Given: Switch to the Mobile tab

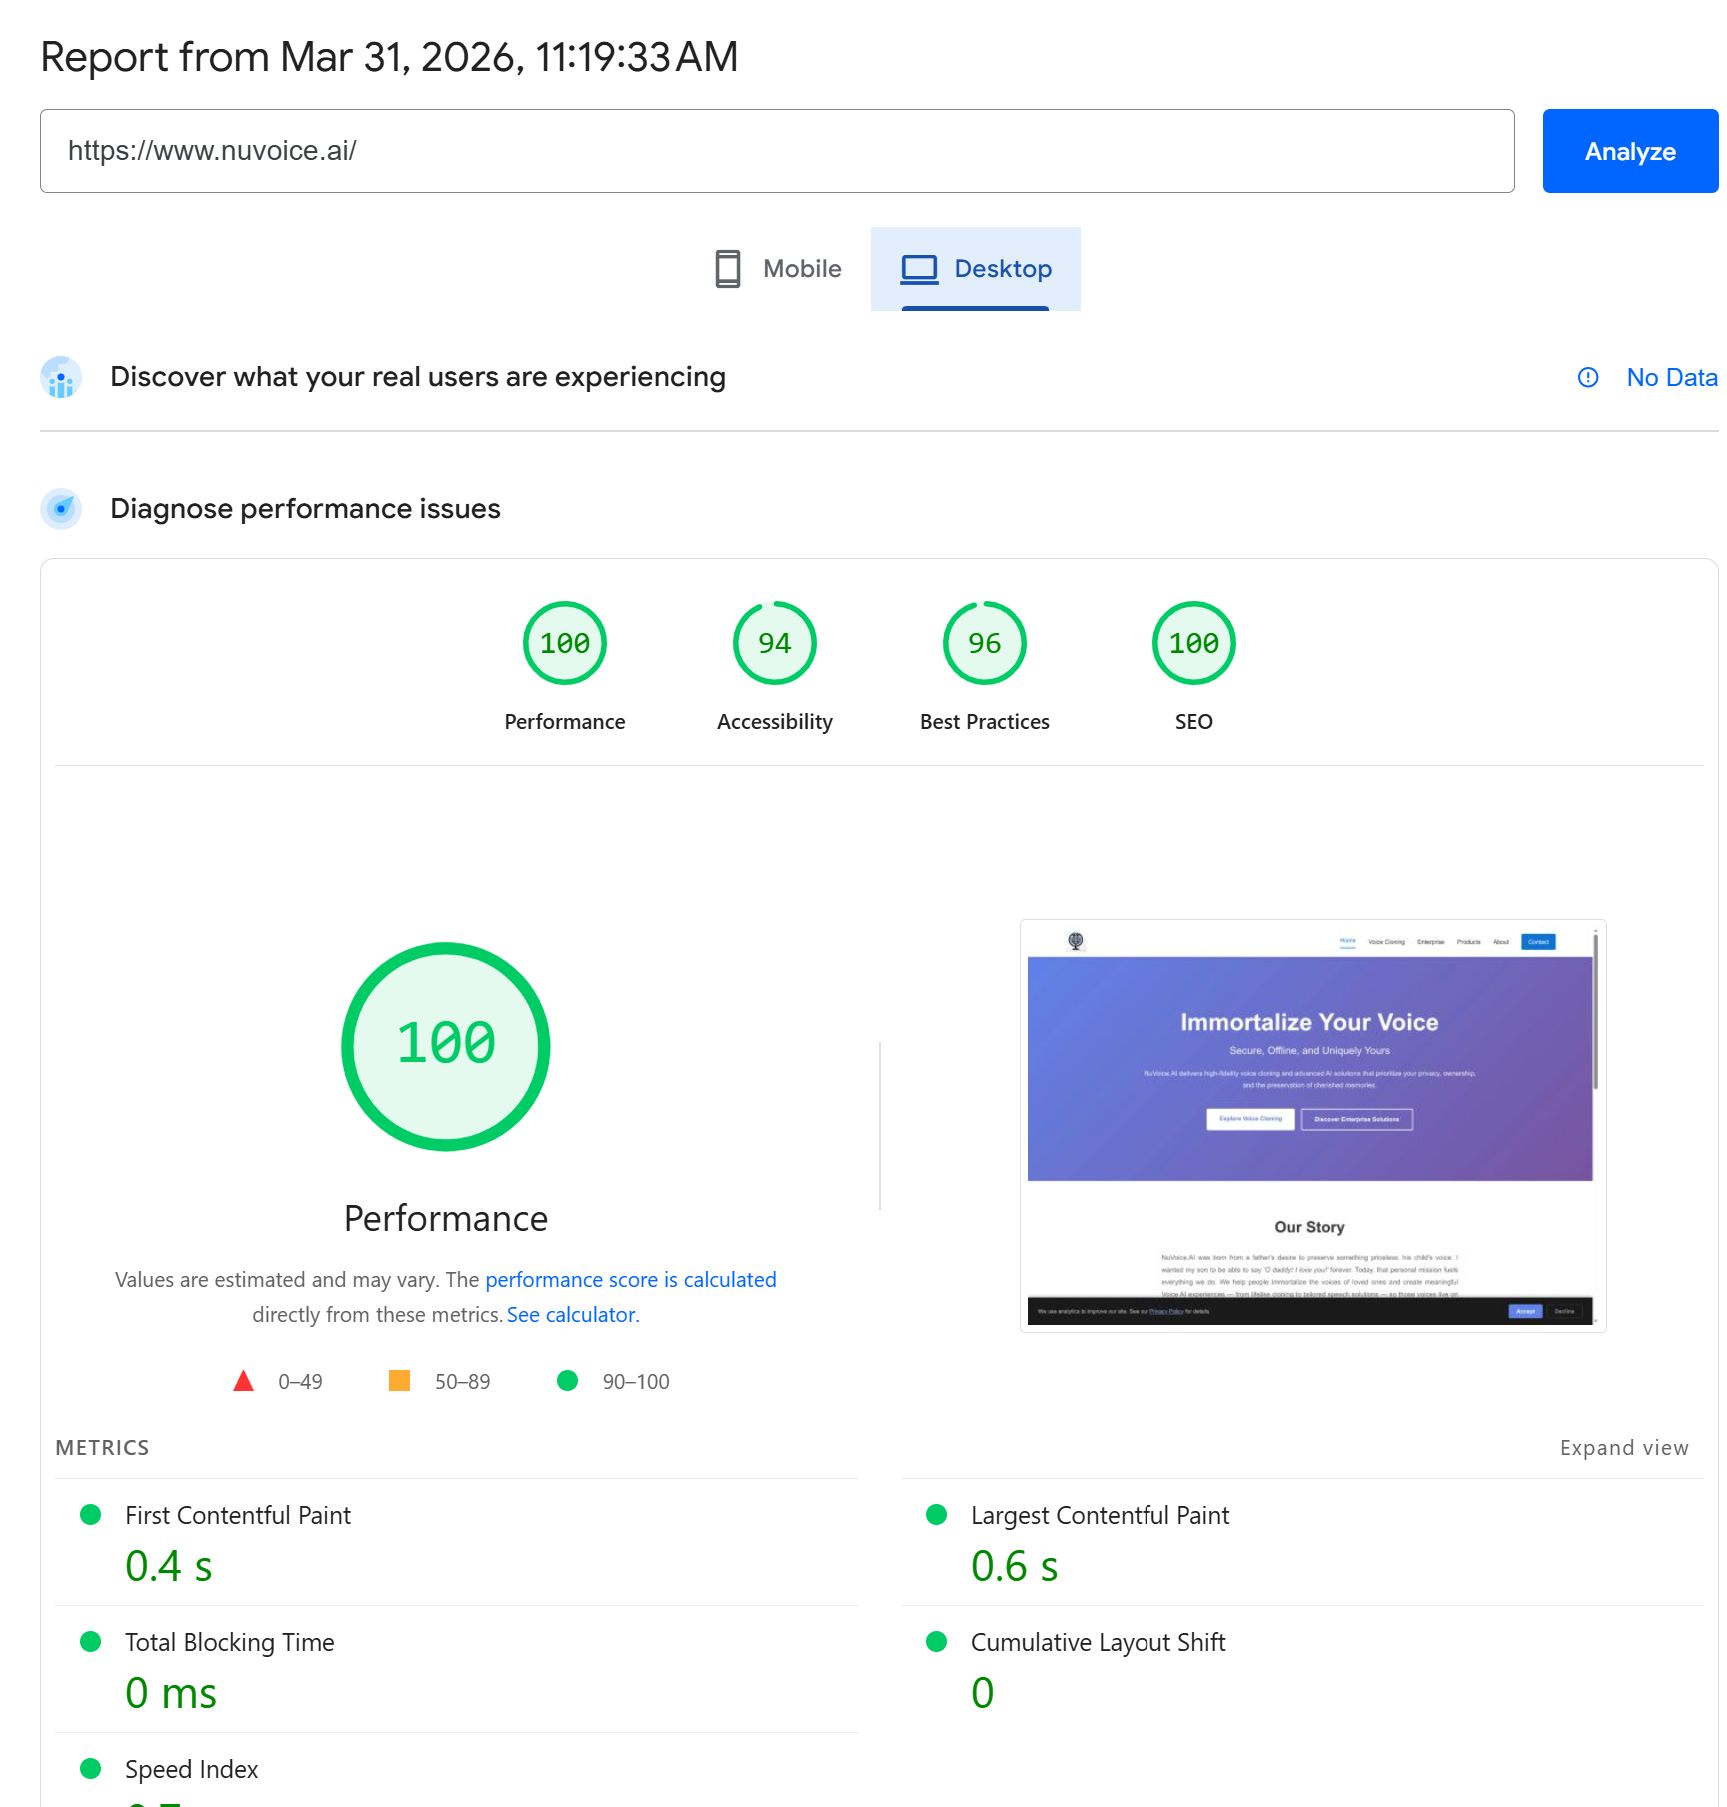Looking at the screenshot, I should click(779, 269).
